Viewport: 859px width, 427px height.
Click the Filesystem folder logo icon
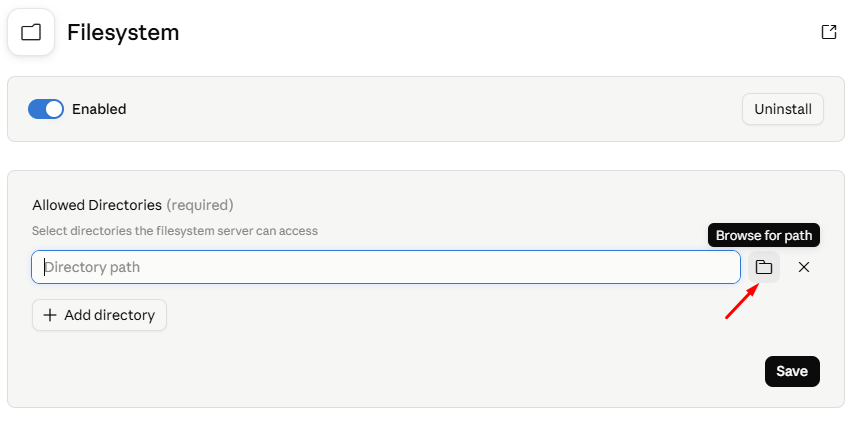coord(31,32)
